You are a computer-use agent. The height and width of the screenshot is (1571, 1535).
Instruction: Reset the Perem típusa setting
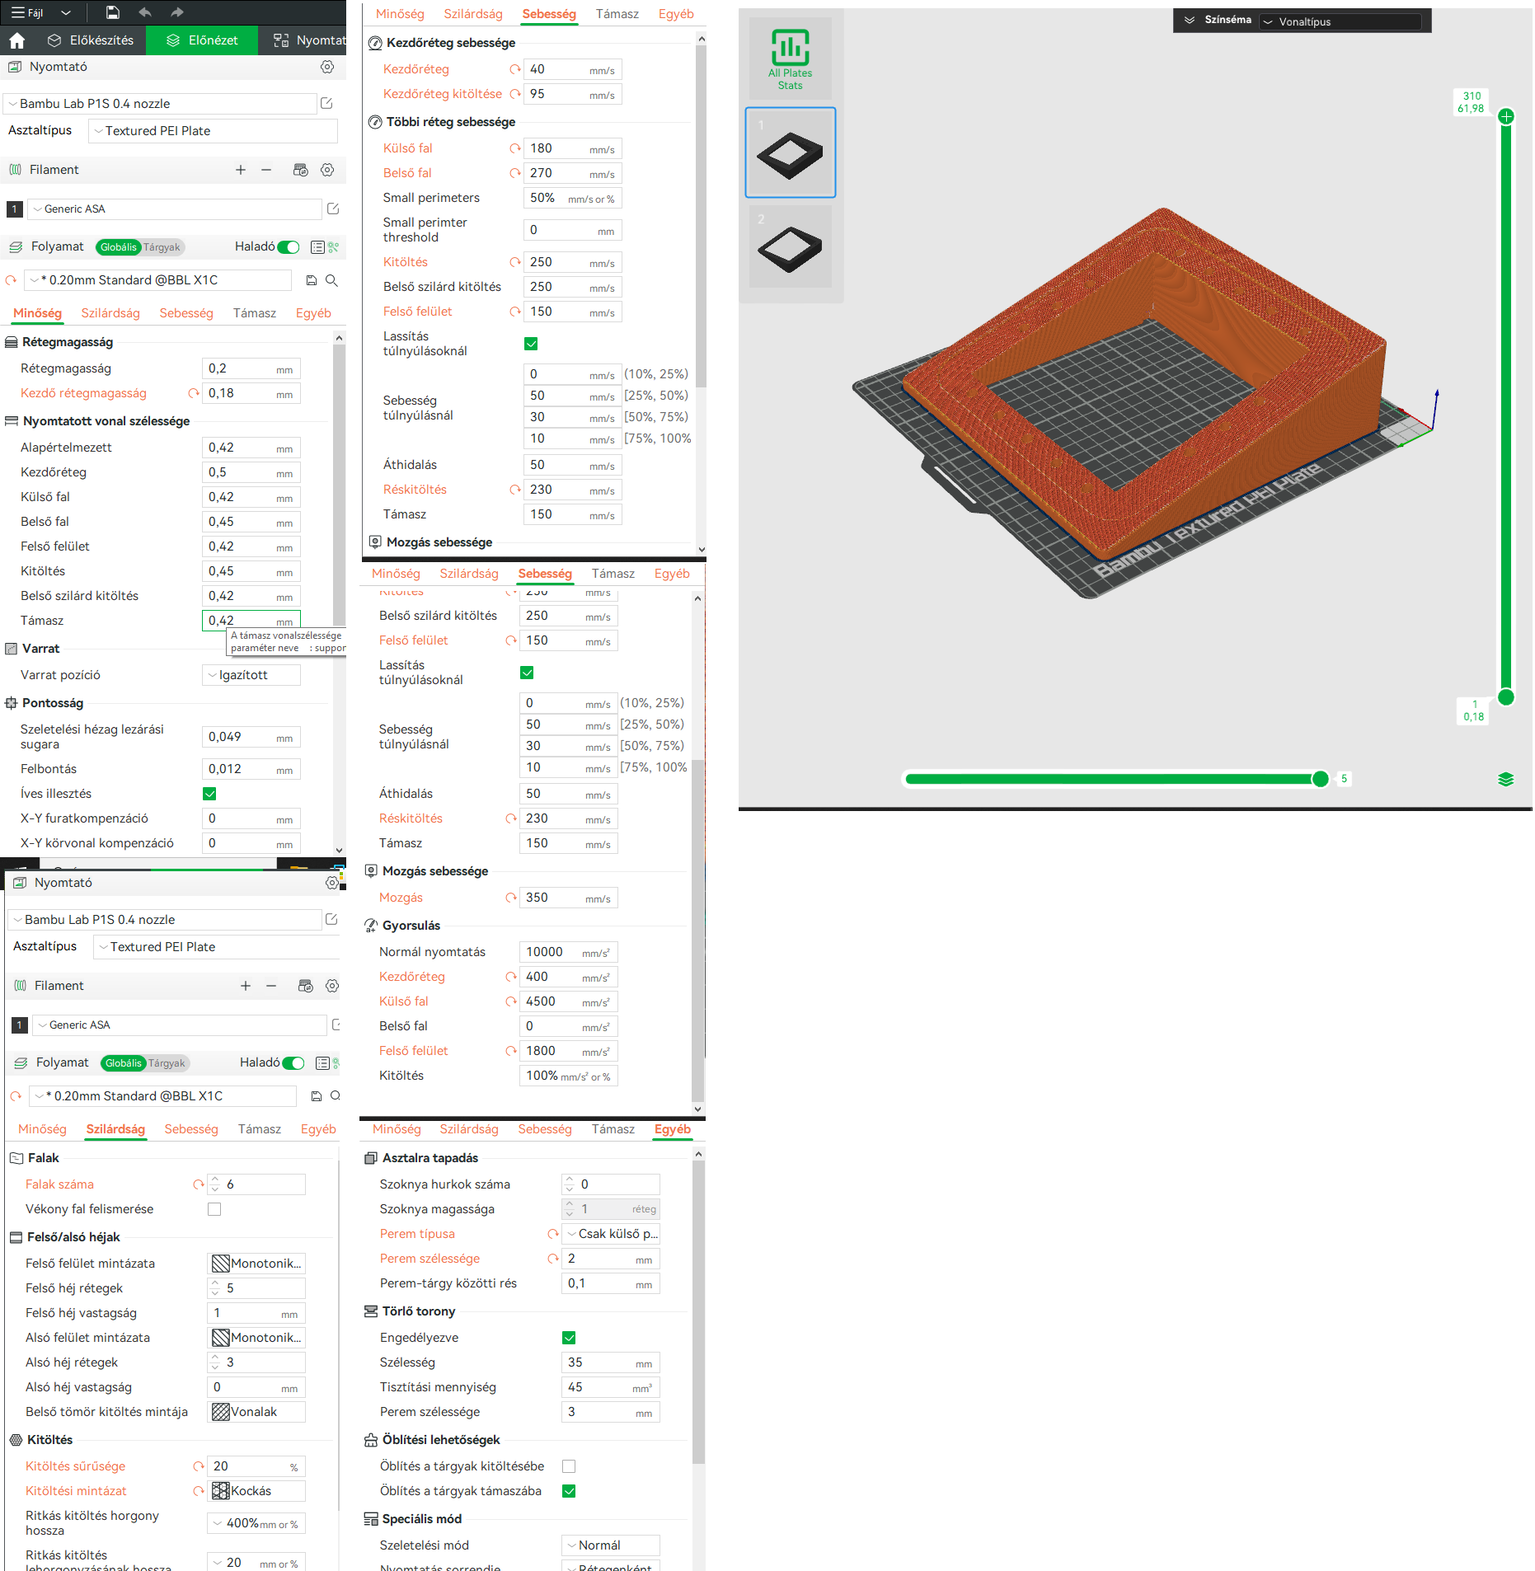[552, 1234]
